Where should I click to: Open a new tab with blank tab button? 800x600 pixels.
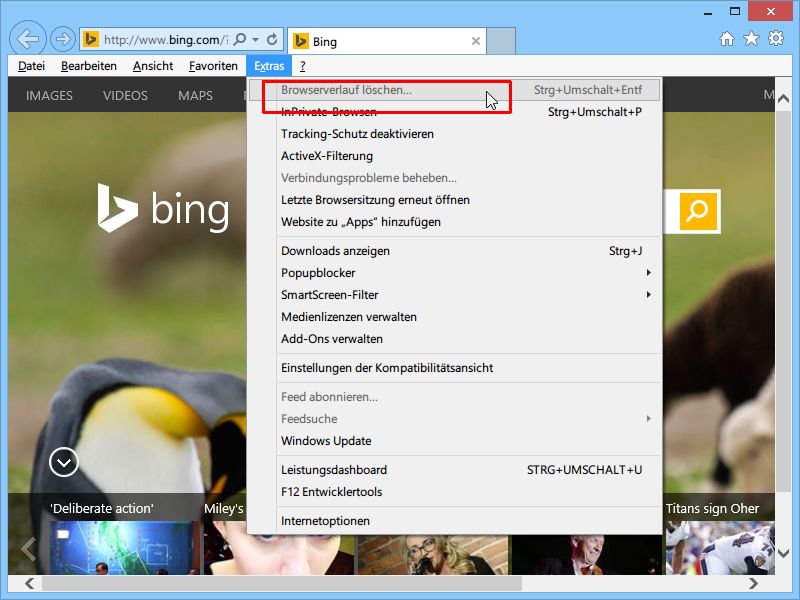pos(501,41)
